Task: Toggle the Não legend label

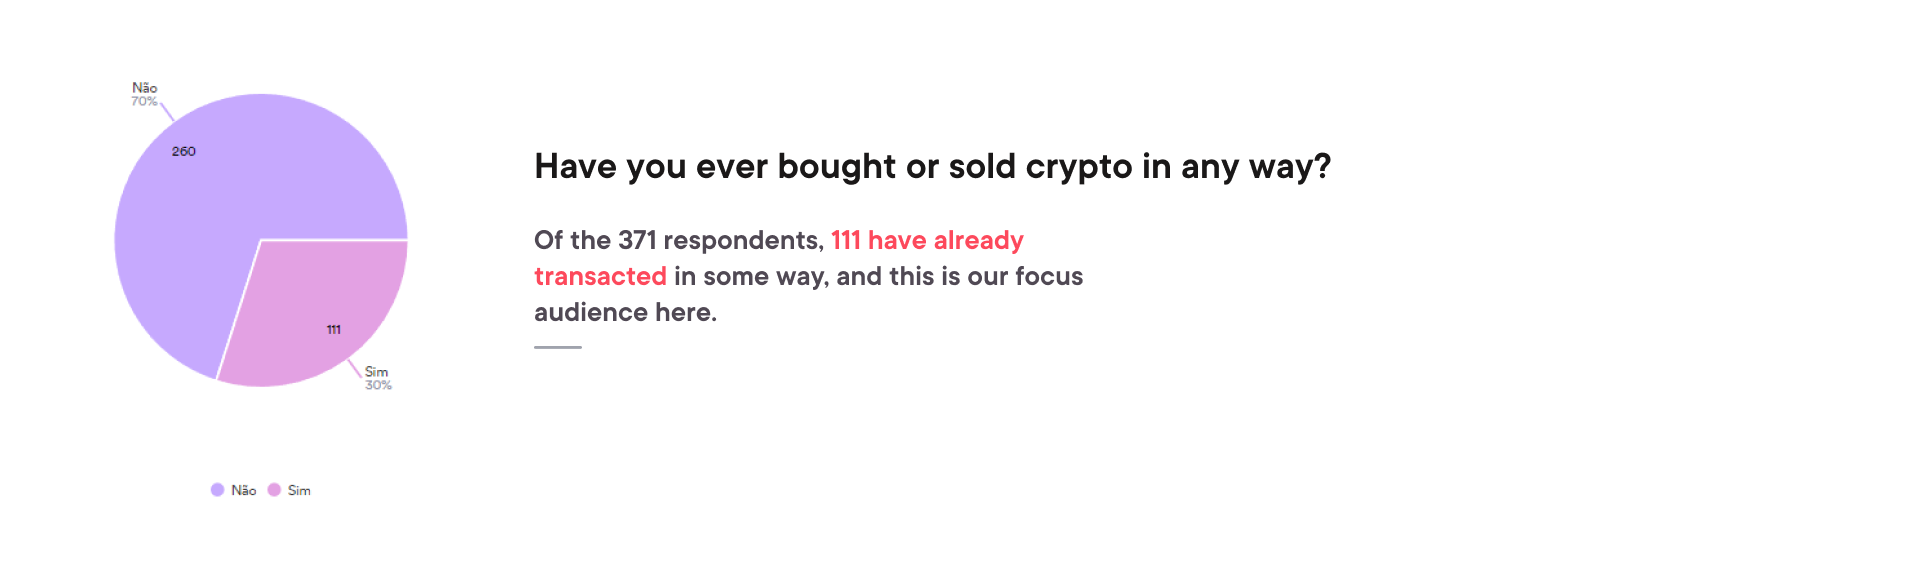Action: pos(243,490)
